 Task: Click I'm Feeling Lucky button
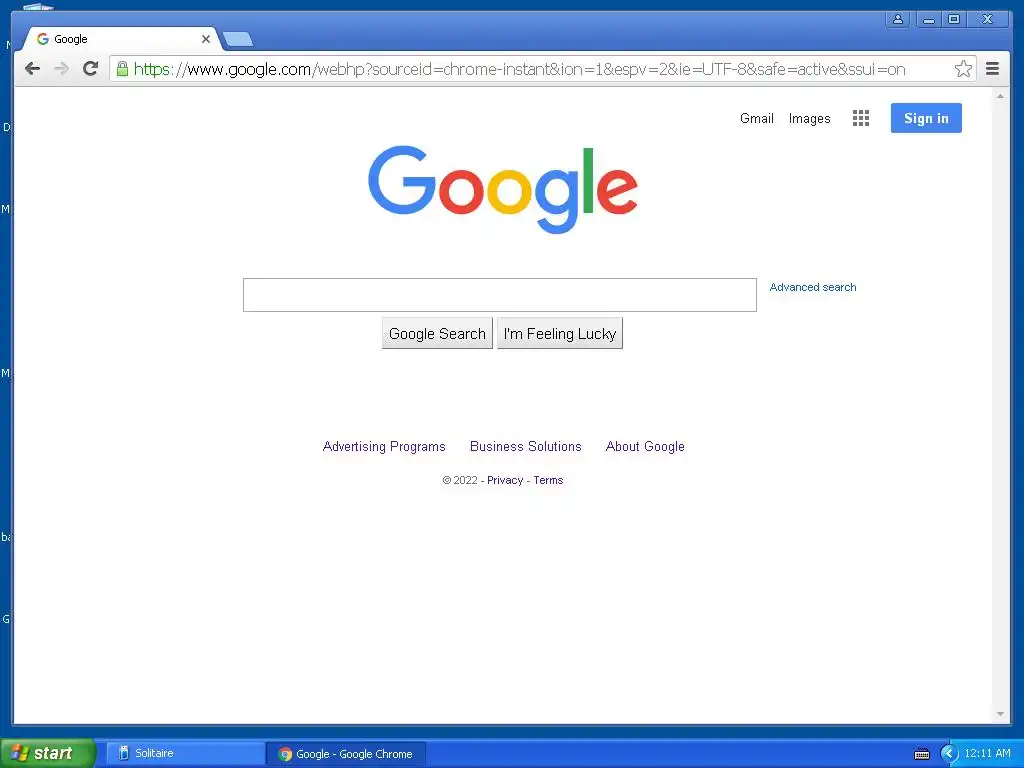coord(560,334)
